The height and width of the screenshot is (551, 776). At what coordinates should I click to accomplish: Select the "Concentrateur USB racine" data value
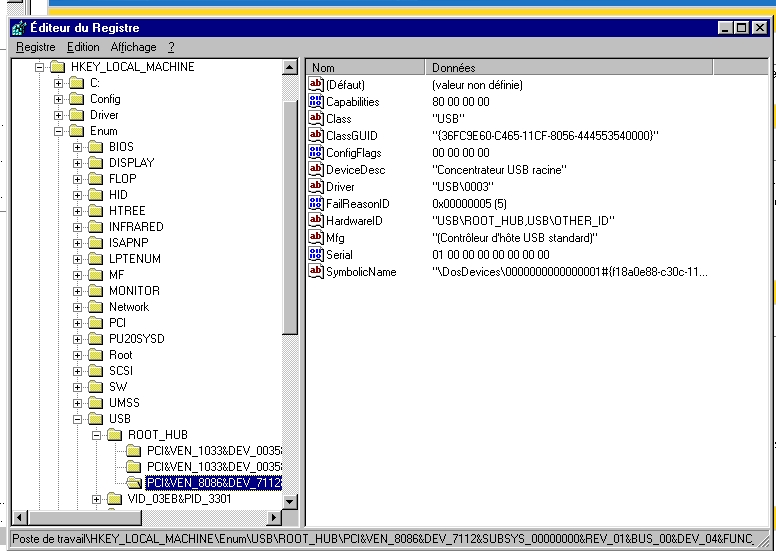click(x=499, y=170)
